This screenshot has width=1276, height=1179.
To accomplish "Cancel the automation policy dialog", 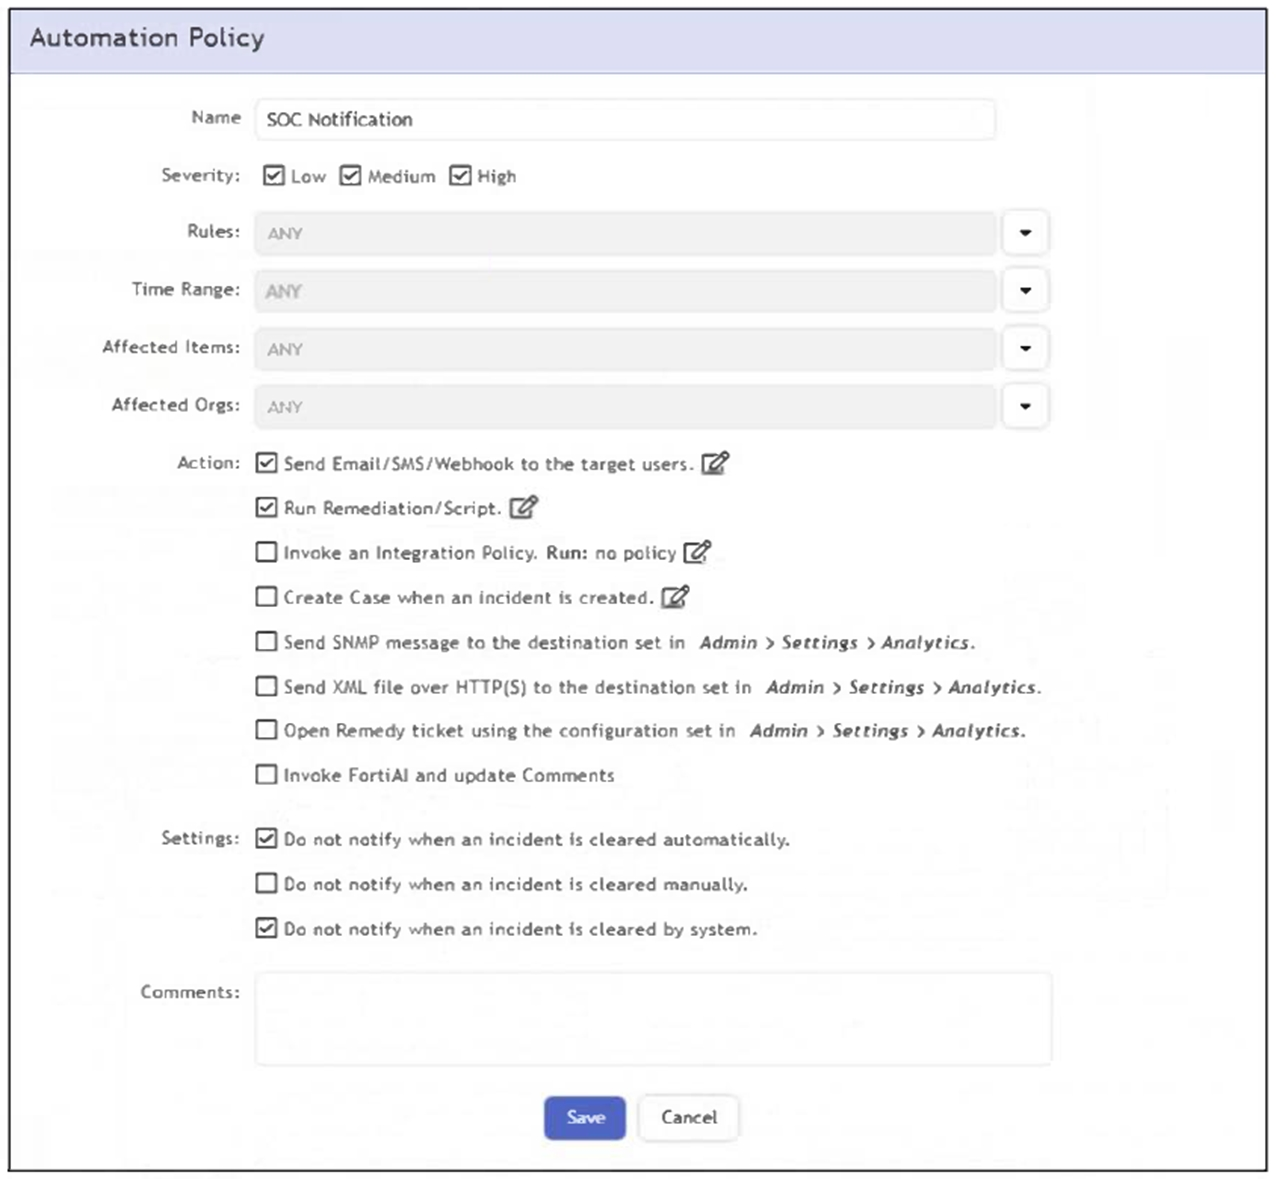I will tap(688, 1117).
